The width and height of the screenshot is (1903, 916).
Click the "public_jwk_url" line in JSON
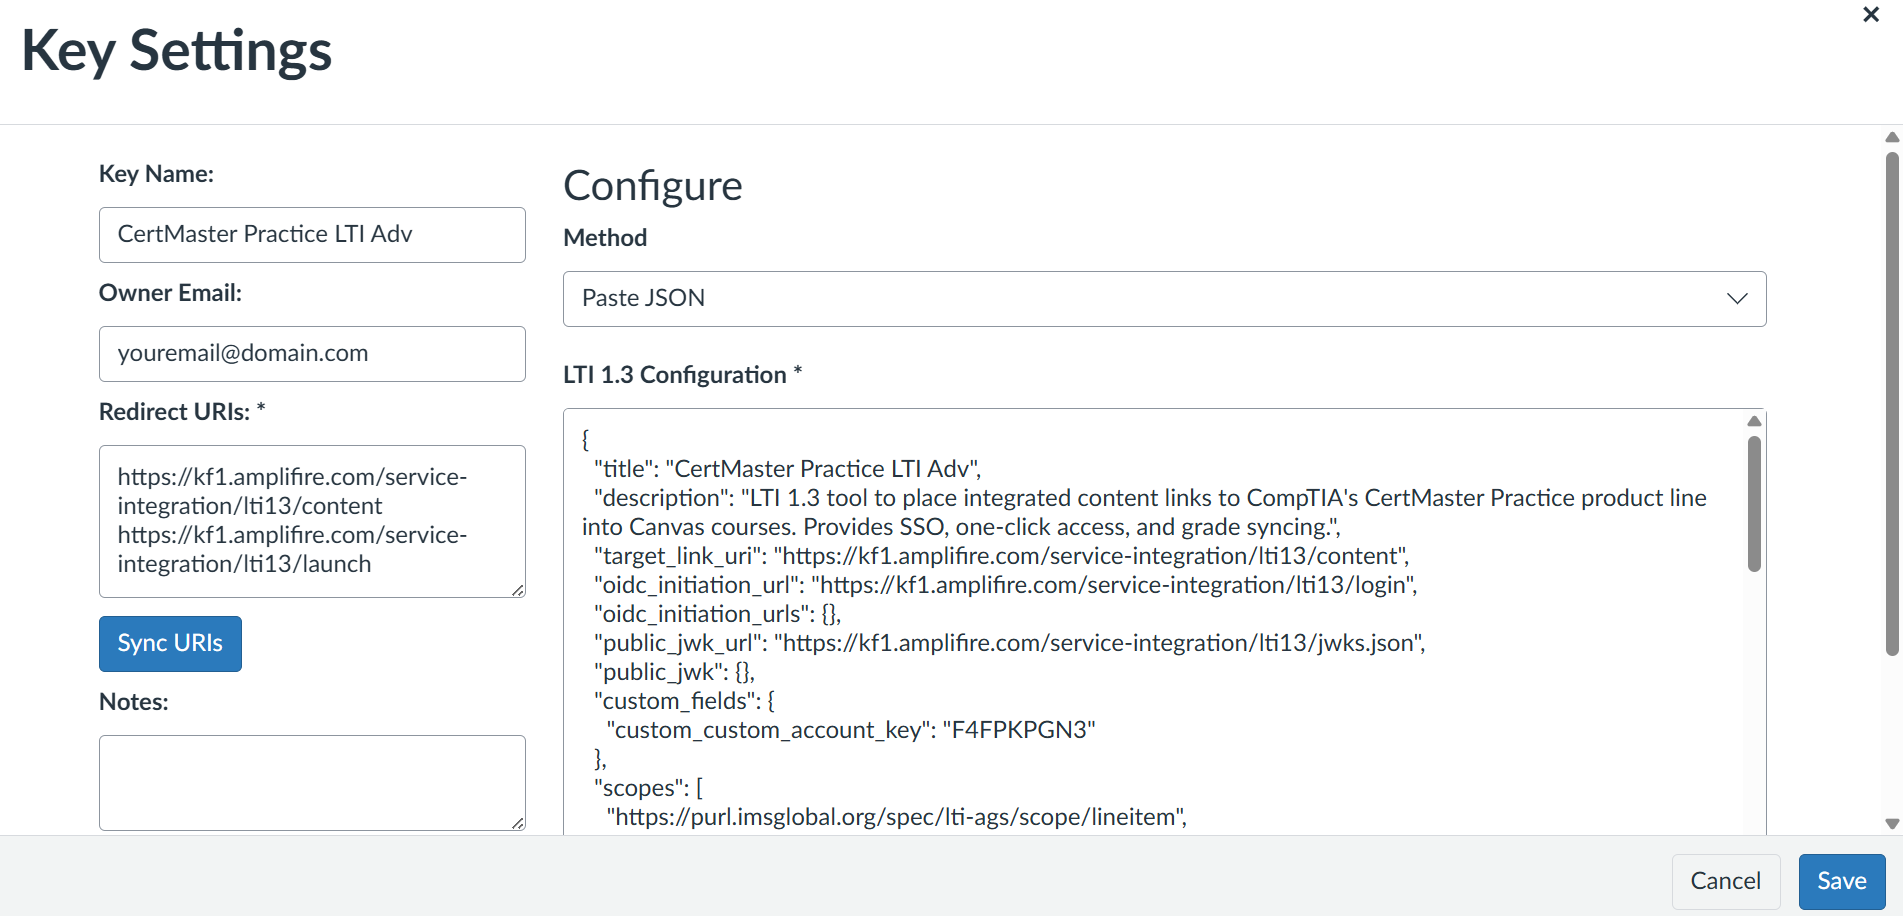click(1009, 643)
